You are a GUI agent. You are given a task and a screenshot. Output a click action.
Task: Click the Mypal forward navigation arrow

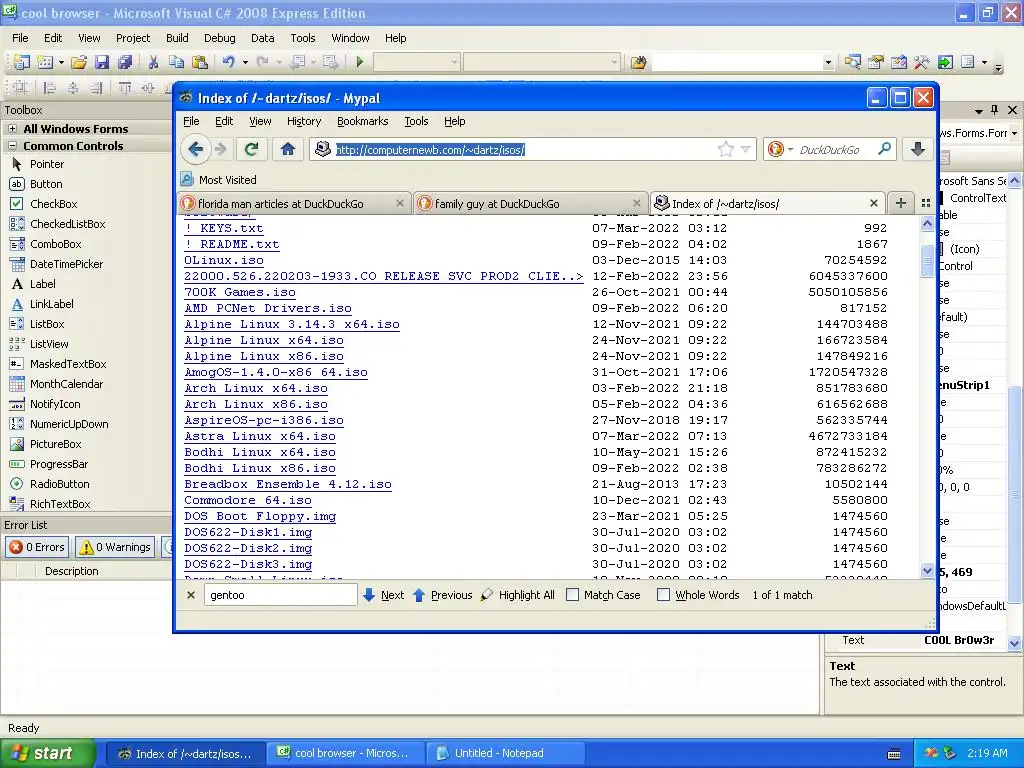[x=221, y=150]
